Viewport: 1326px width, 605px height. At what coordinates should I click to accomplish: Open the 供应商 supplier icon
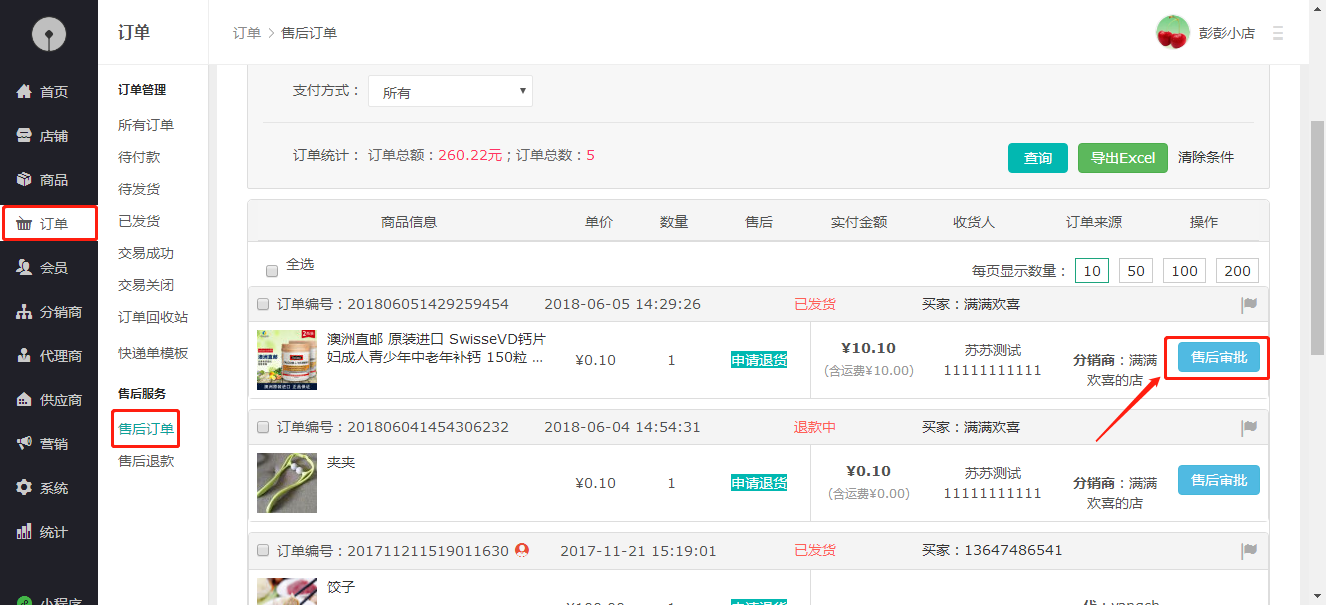pyautogui.click(x=24, y=400)
